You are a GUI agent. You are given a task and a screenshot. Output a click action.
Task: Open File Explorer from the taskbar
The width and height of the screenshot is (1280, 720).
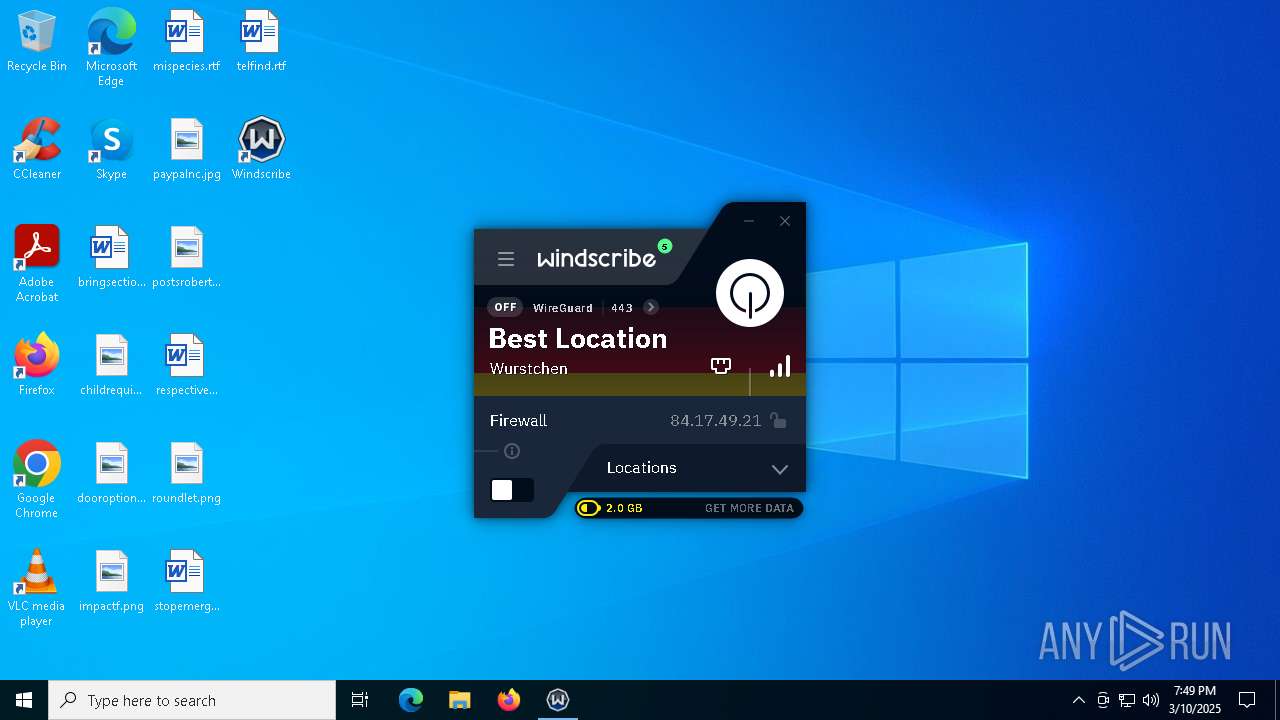(459, 700)
